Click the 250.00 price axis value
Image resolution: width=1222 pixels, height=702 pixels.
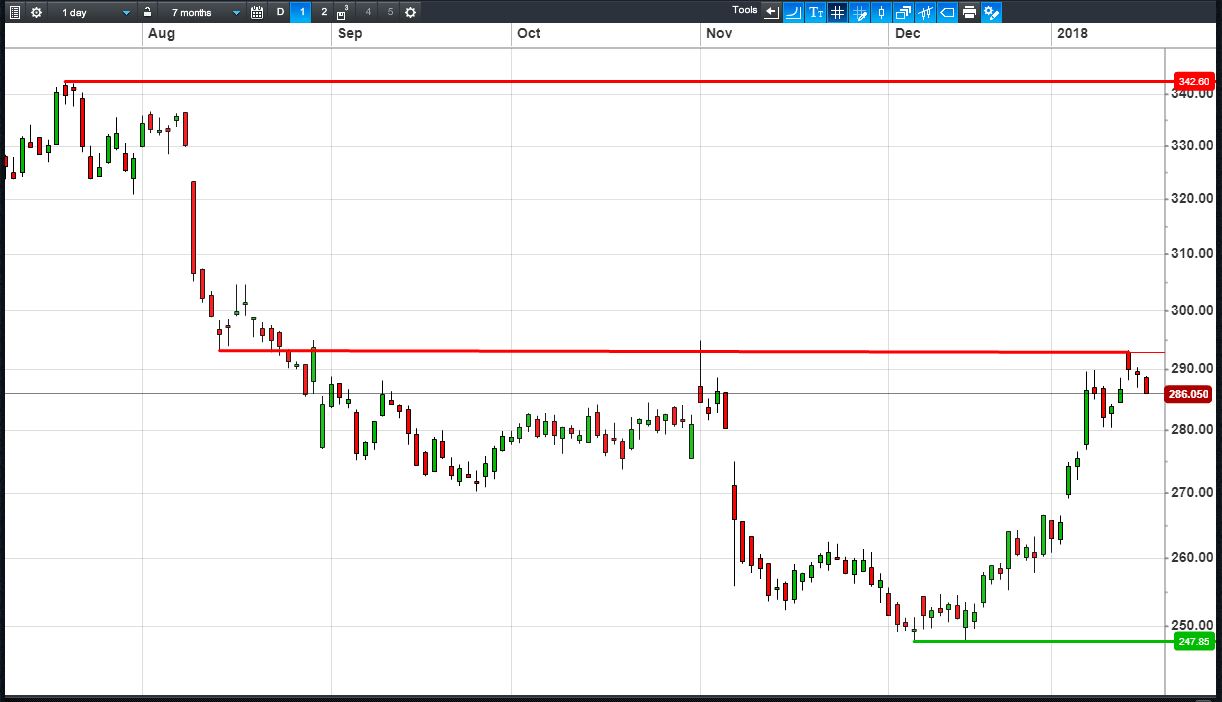[x=1193, y=626]
